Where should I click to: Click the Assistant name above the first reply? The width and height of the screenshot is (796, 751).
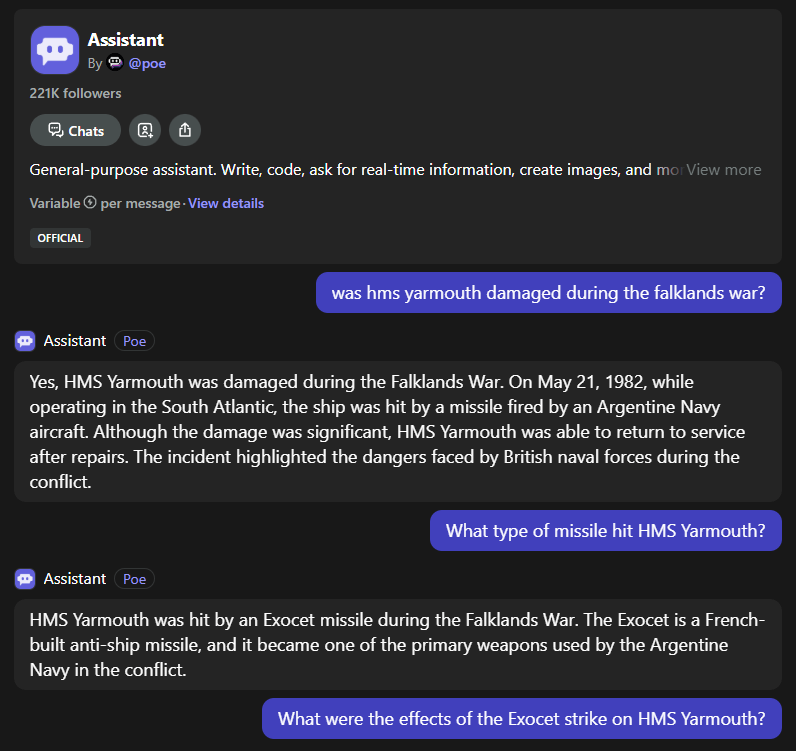pos(75,341)
